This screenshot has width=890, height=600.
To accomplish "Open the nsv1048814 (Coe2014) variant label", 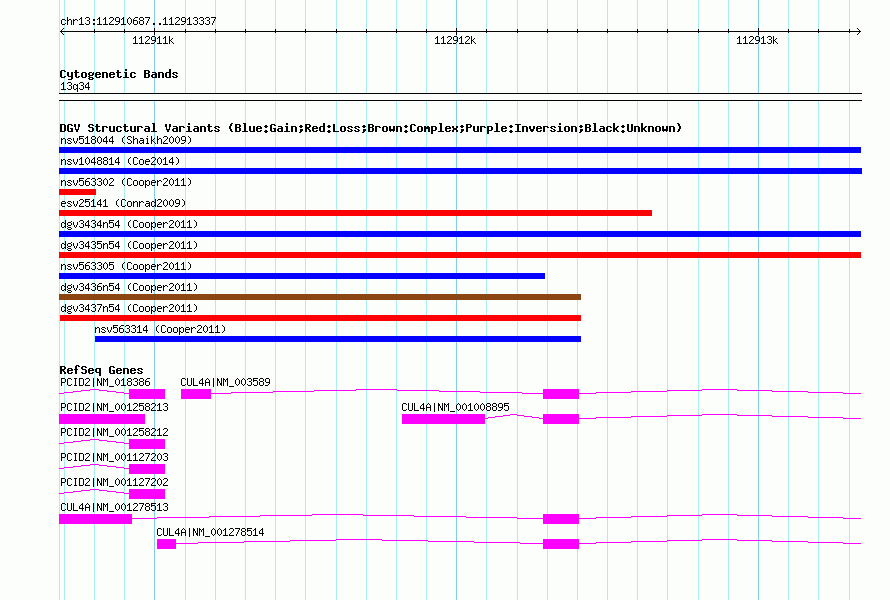I will [120, 161].
